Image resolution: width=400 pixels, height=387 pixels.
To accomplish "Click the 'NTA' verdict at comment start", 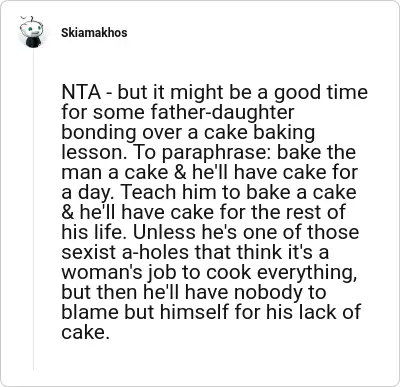I will tap(81, 92).
